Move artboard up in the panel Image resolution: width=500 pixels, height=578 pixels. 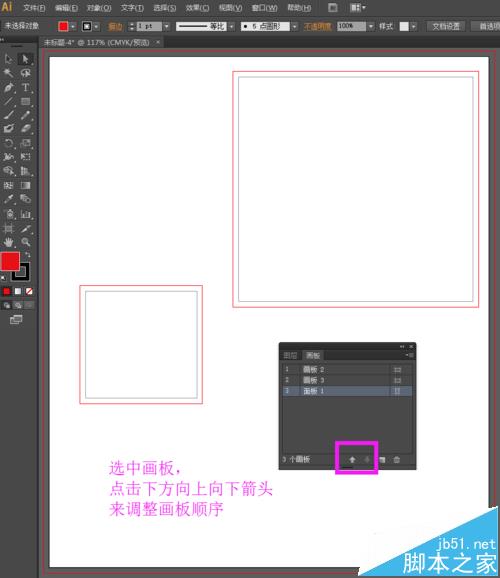point(352,460)
